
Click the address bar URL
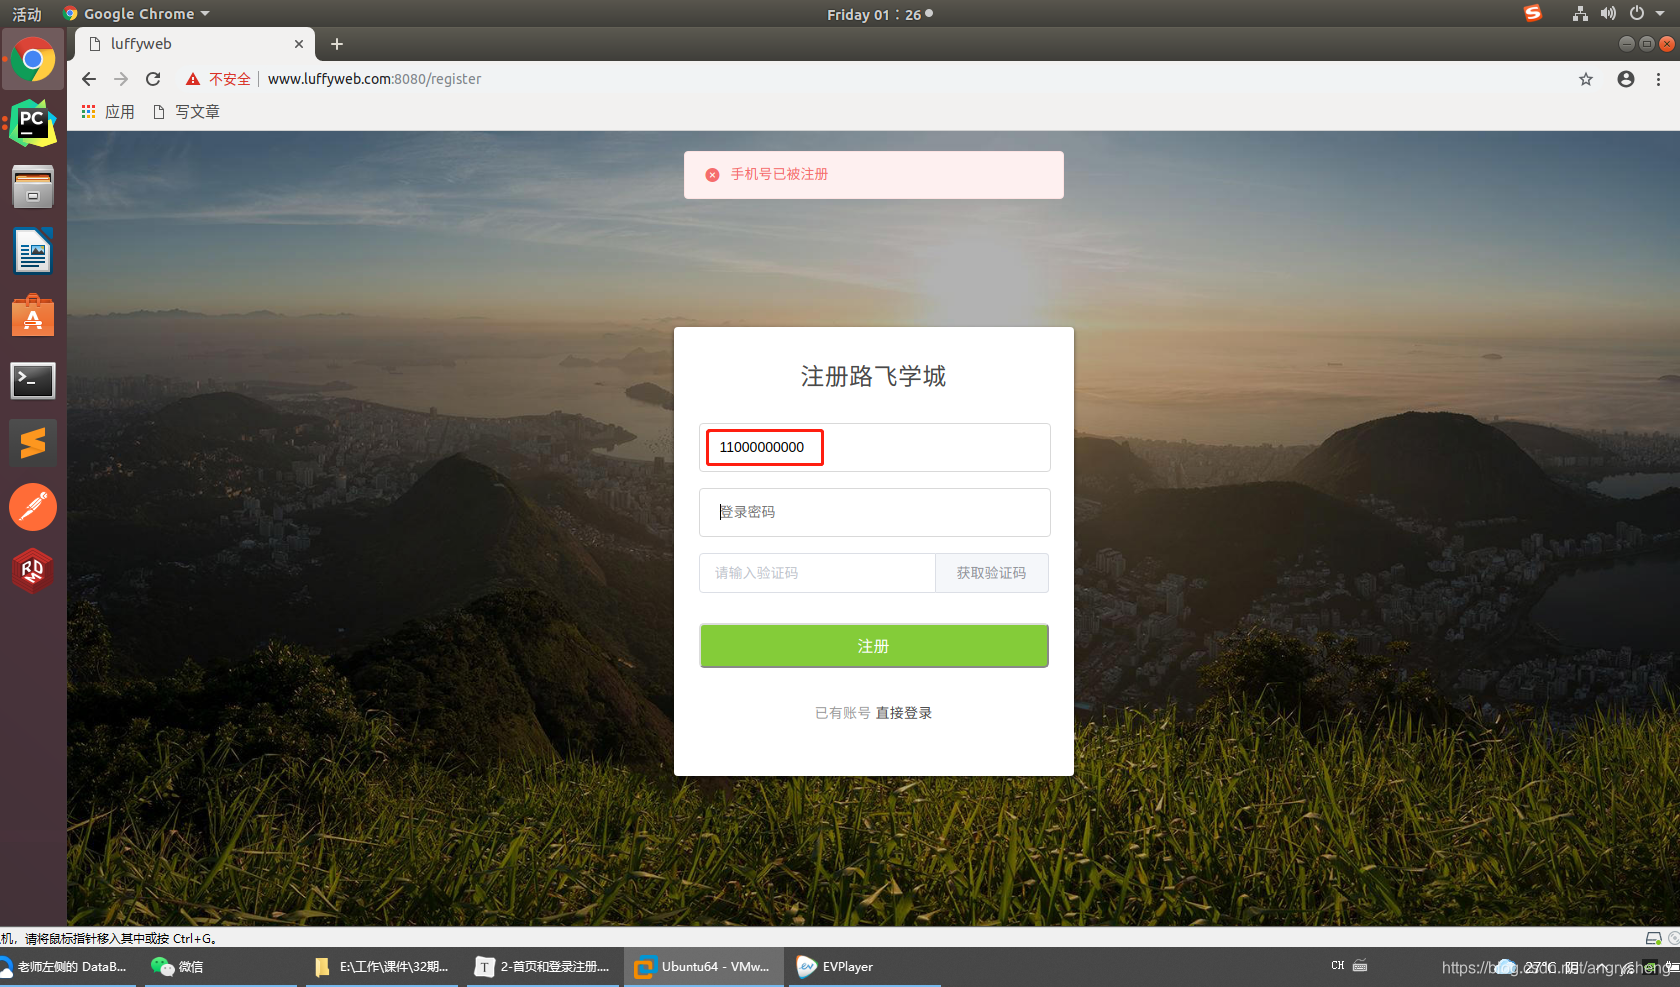[x=374, y=79]
